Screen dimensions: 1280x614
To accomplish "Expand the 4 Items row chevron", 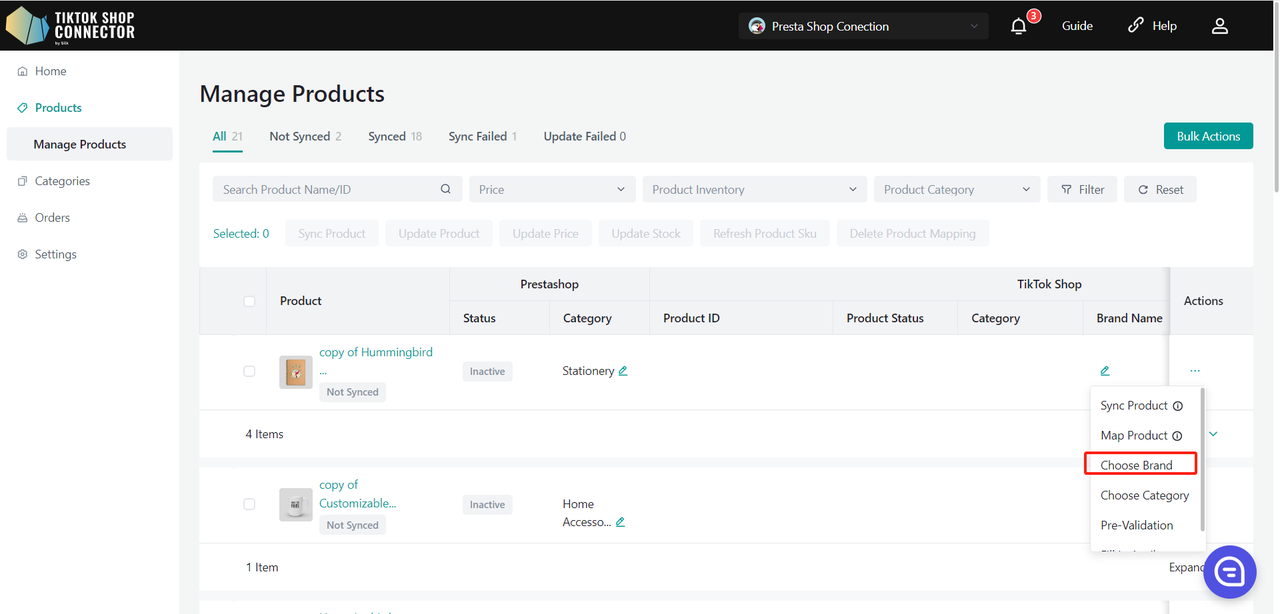I will (1214, 434).
